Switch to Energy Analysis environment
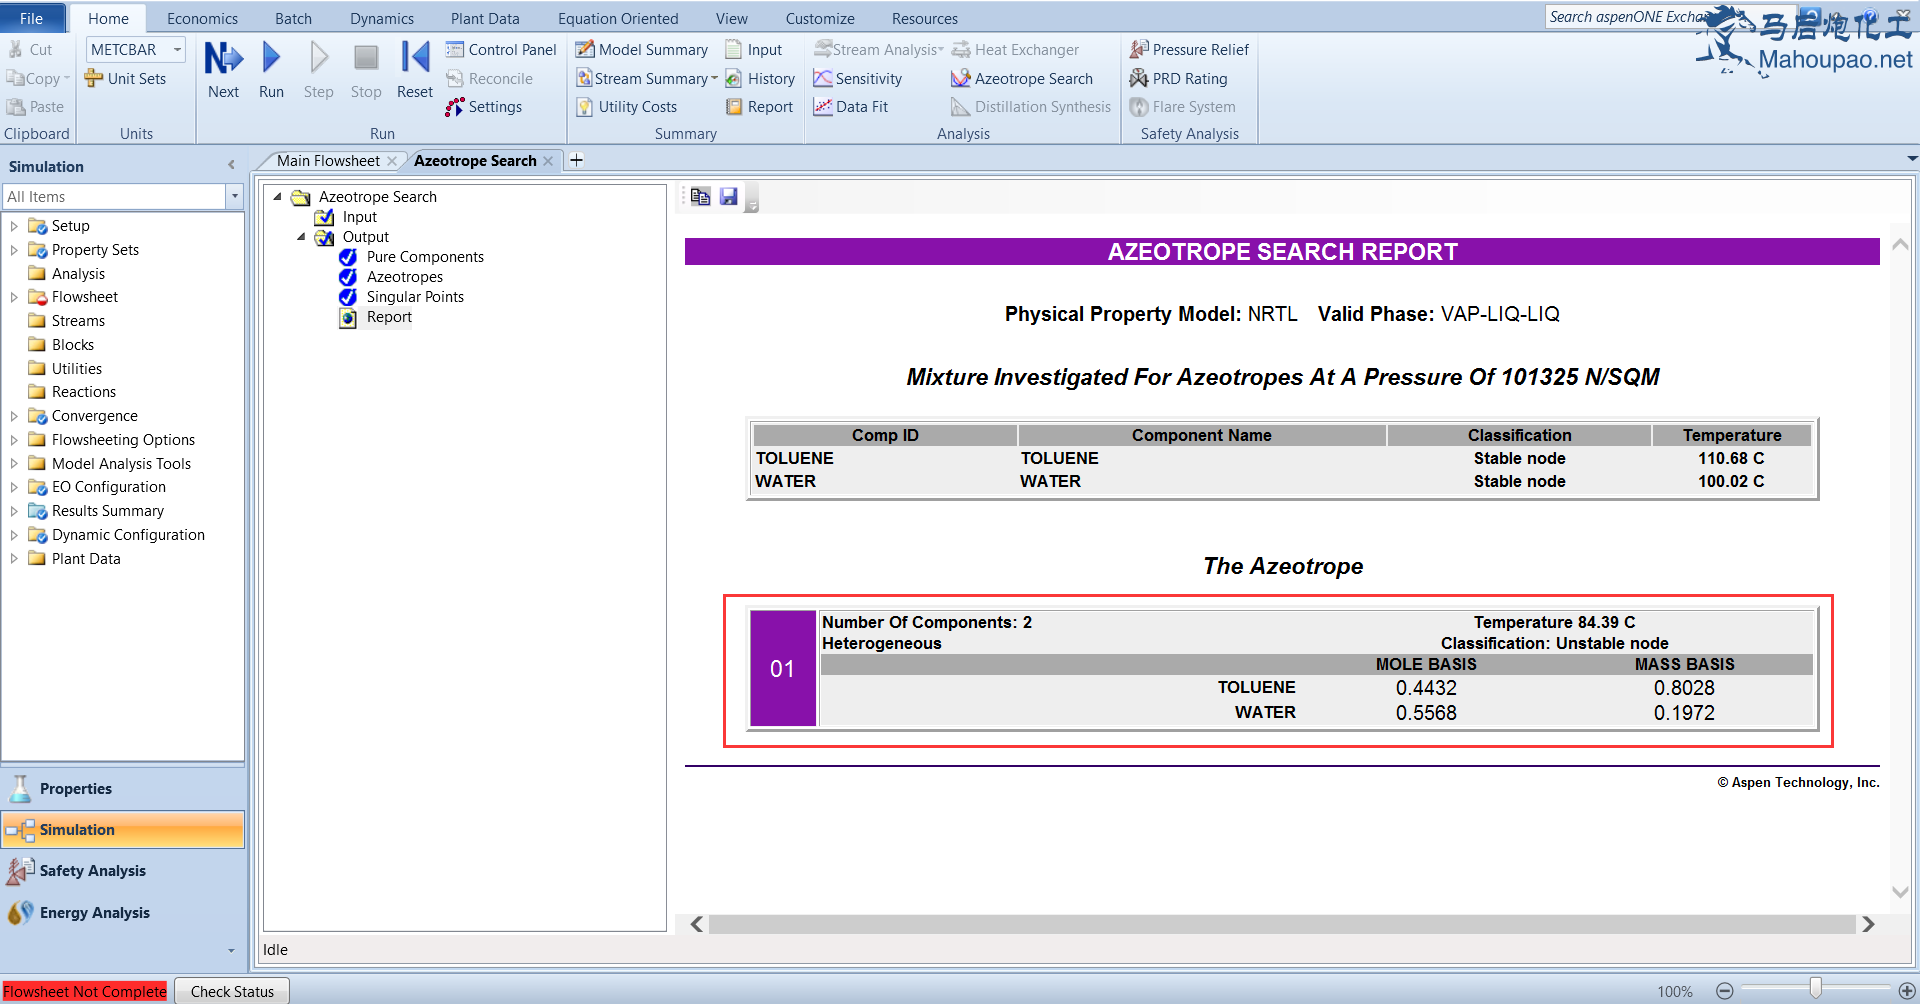Viewport: 1920px width, 1004px height. coord(123,913)
